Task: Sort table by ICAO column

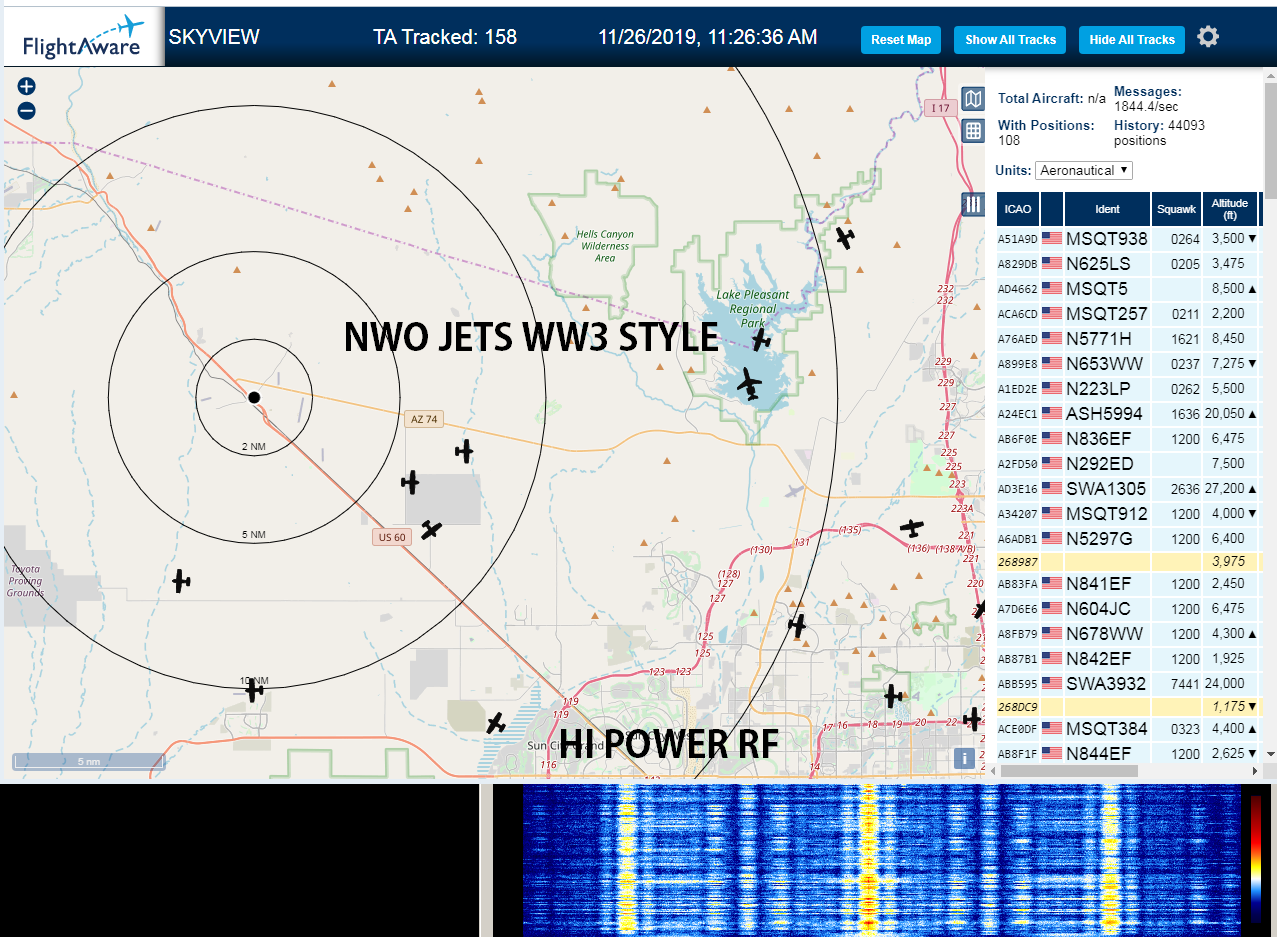Action: pyautogui.click(x=1017, y=209)
